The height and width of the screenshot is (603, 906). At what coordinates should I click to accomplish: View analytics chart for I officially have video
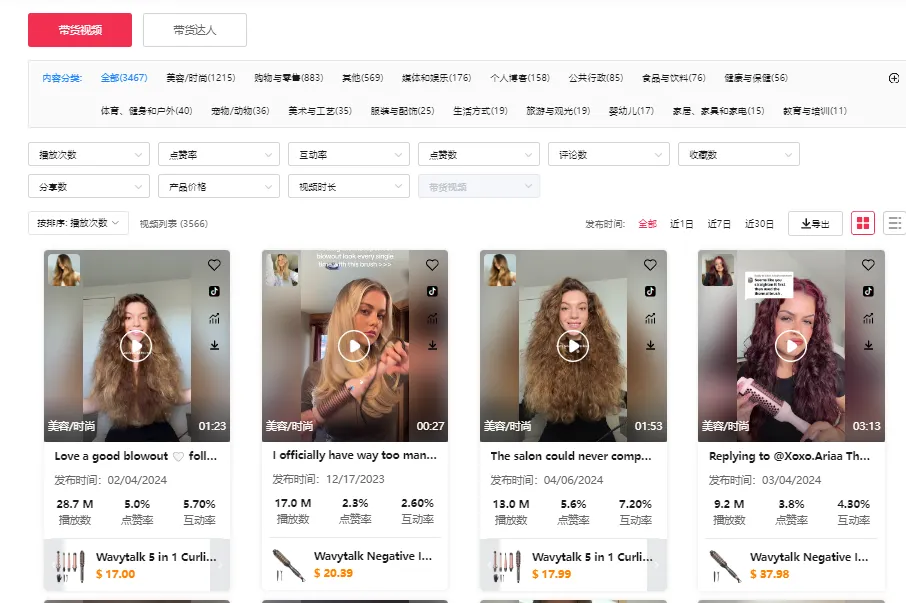pos(432,318)
